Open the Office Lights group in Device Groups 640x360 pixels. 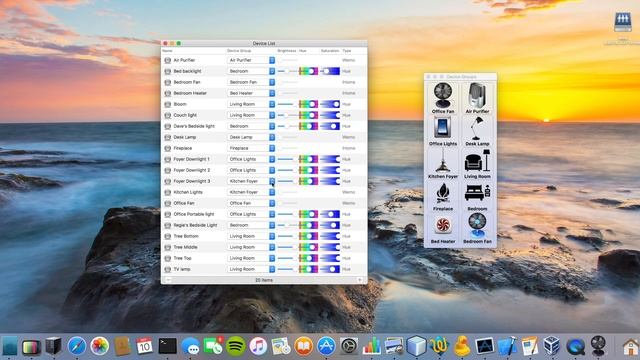tap(443, 131)
